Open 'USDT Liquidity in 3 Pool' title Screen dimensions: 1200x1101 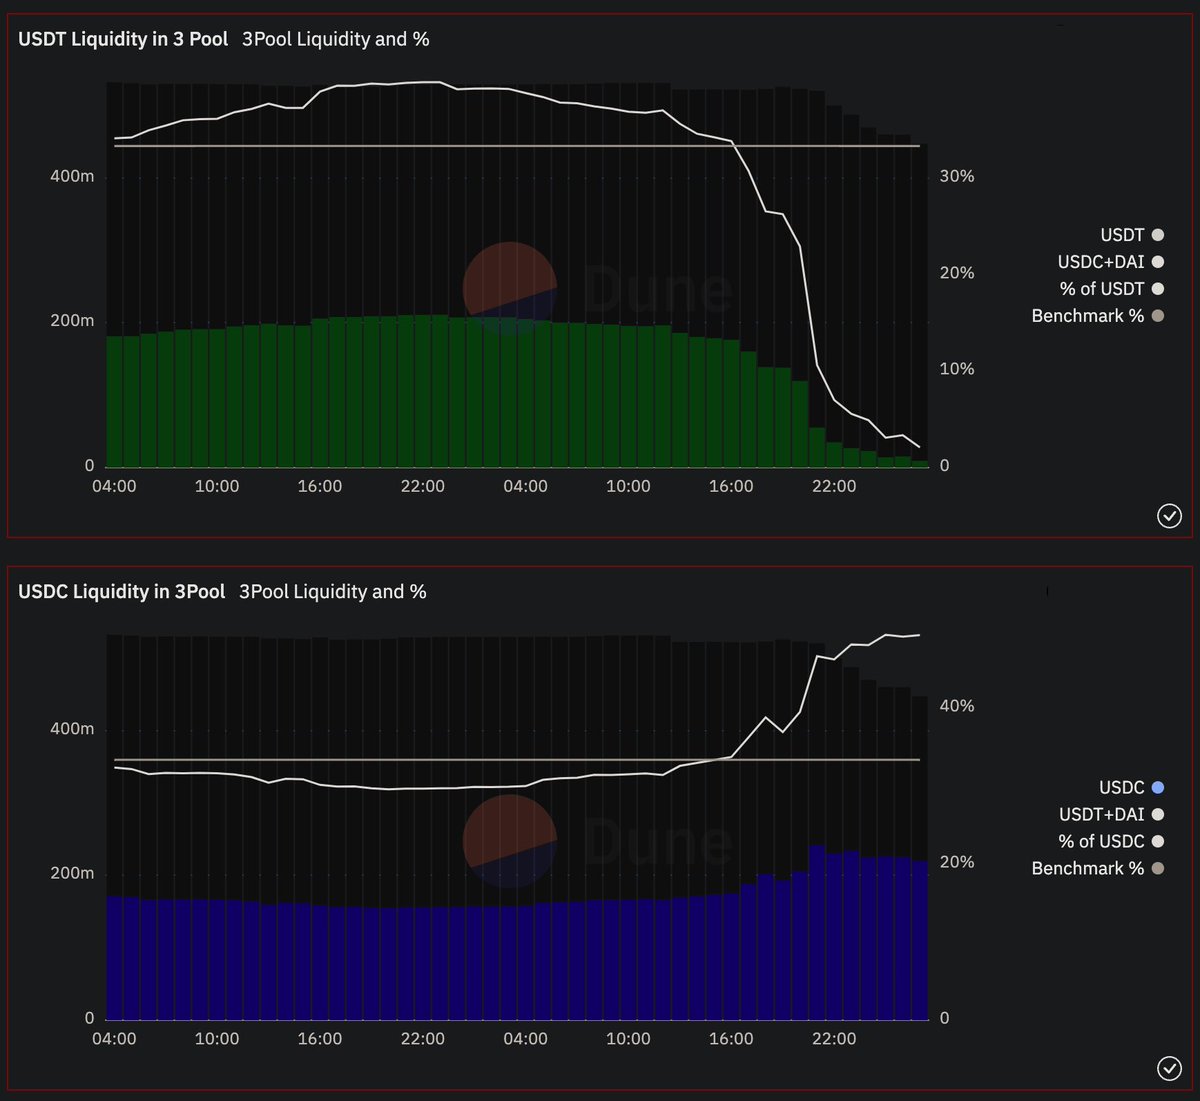[x=123, y=39]
